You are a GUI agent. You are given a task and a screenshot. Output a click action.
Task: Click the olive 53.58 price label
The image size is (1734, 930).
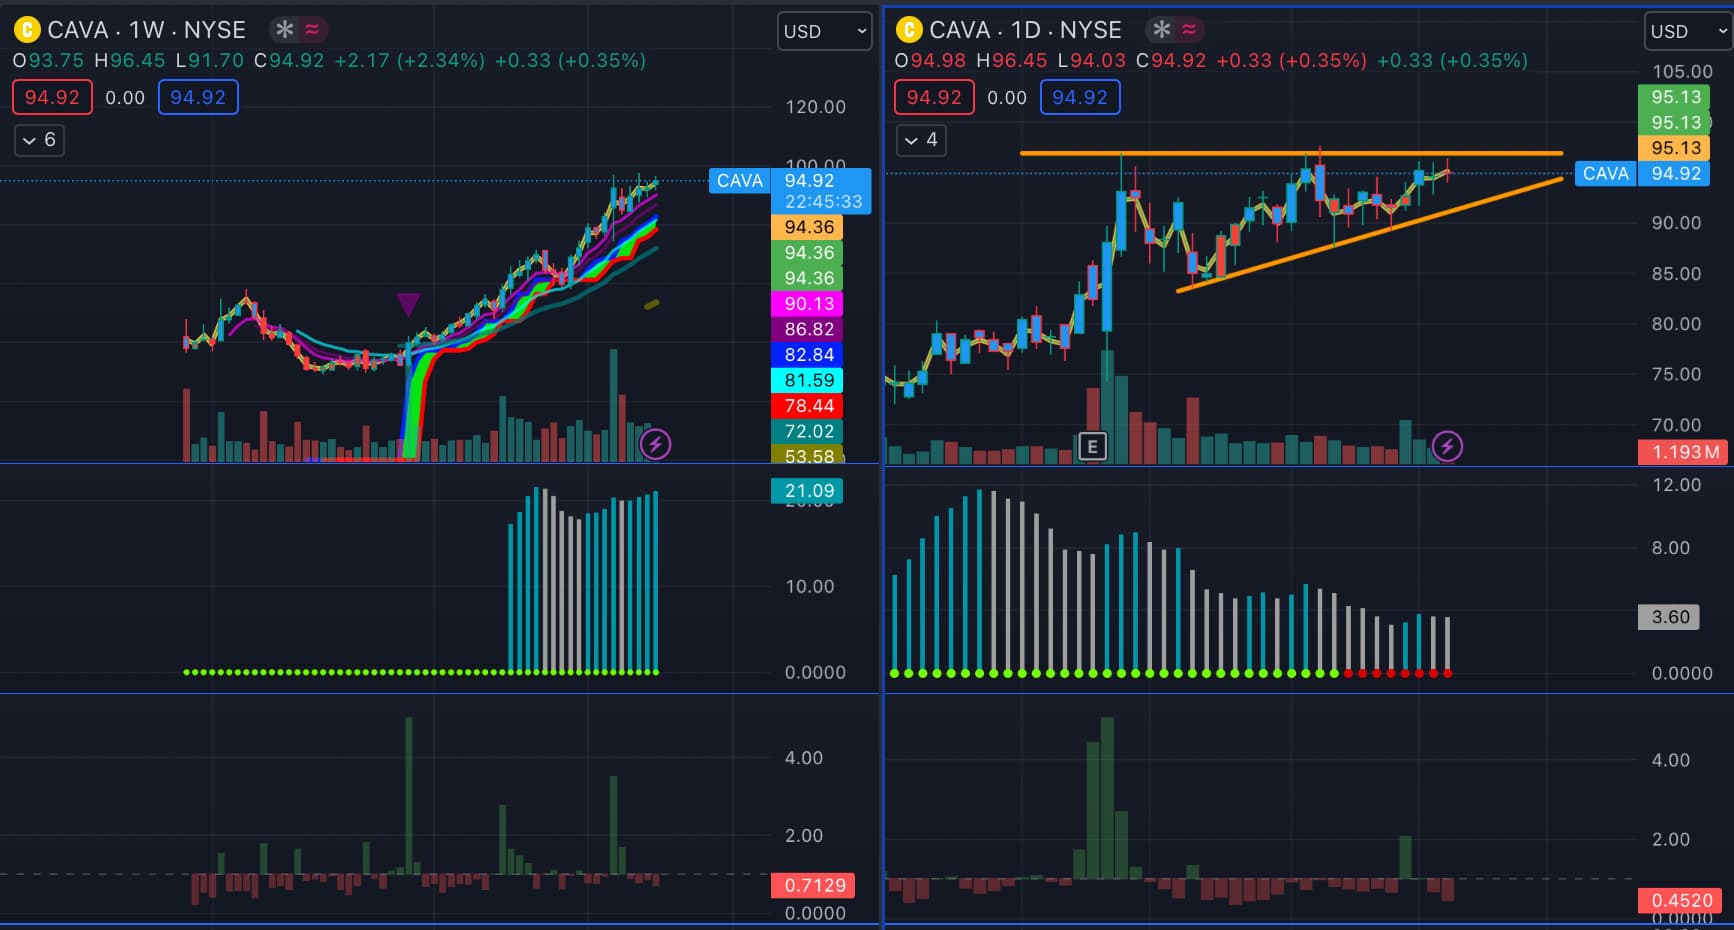[x=808, y=455]
